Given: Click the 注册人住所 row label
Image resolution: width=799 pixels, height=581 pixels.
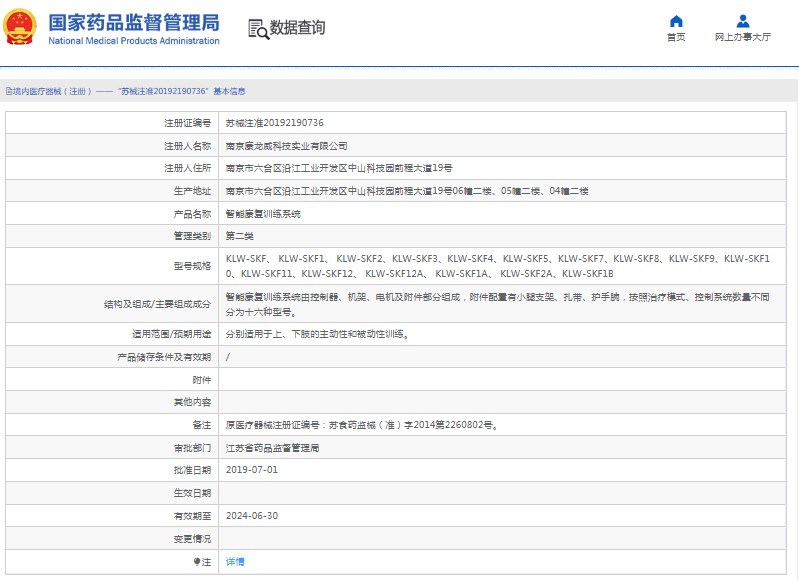Looking at the screenshot, I should click(x=187, y=168).
